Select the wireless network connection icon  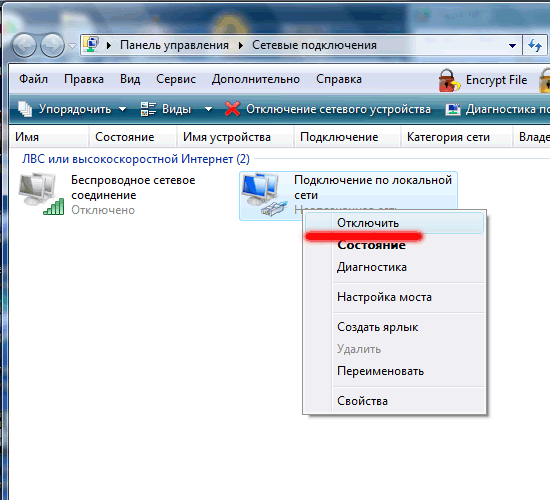click(41, 194)
